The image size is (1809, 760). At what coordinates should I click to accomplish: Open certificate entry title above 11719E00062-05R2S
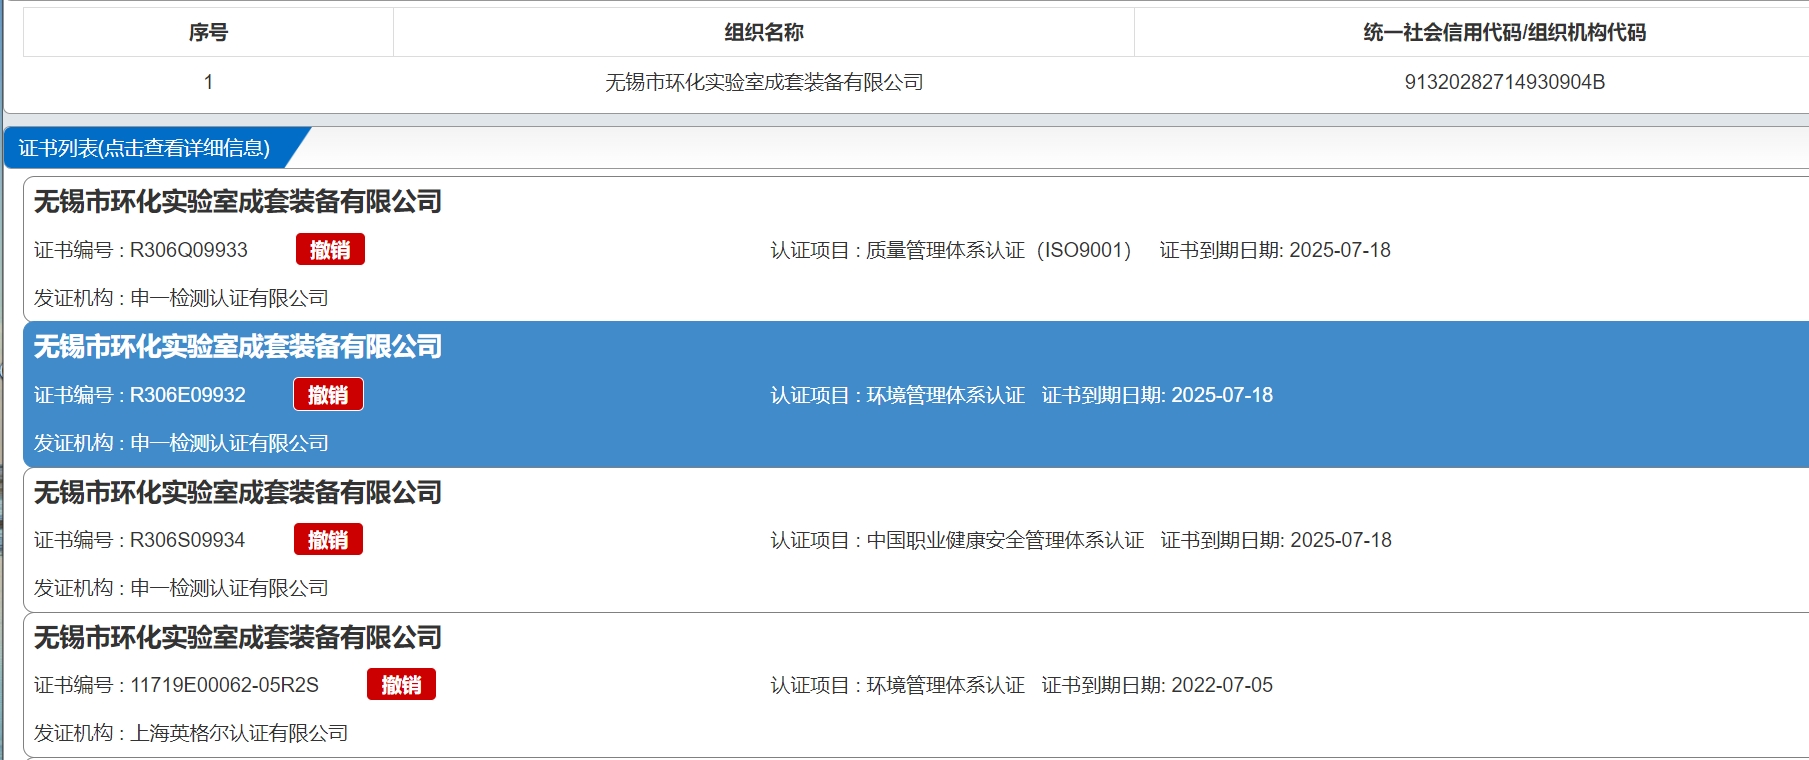[x=238, y=638]
